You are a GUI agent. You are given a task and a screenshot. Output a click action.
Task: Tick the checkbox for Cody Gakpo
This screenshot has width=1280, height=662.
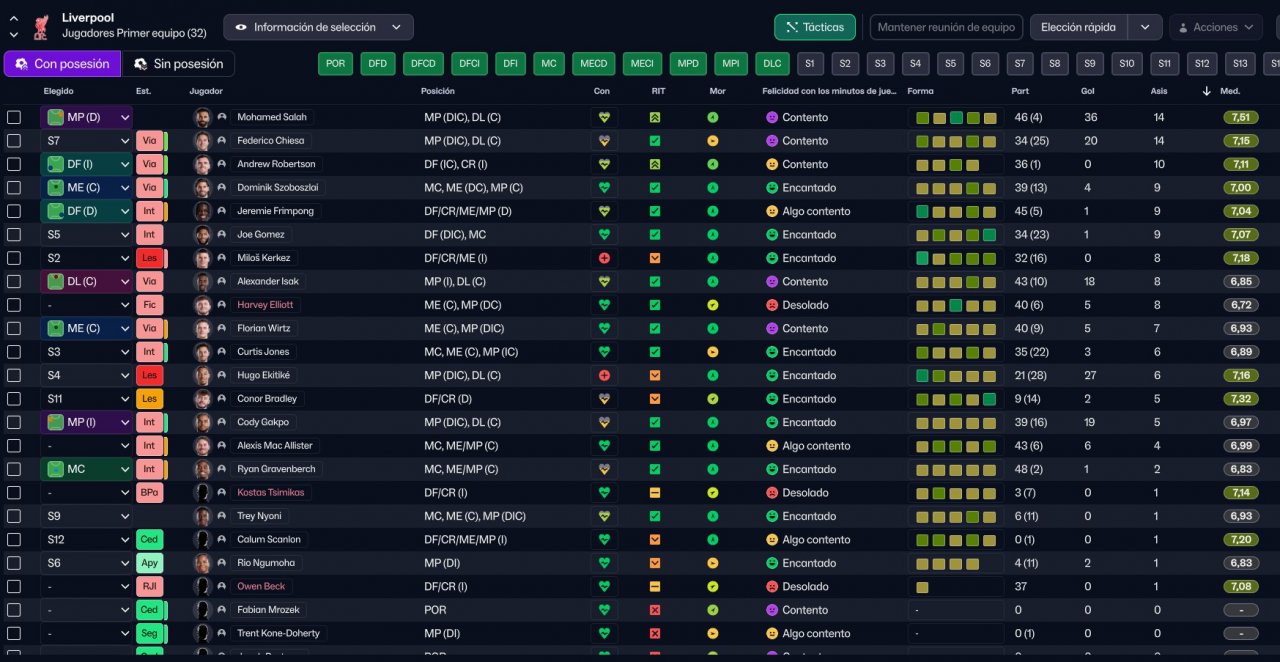[x=14, y=422]
